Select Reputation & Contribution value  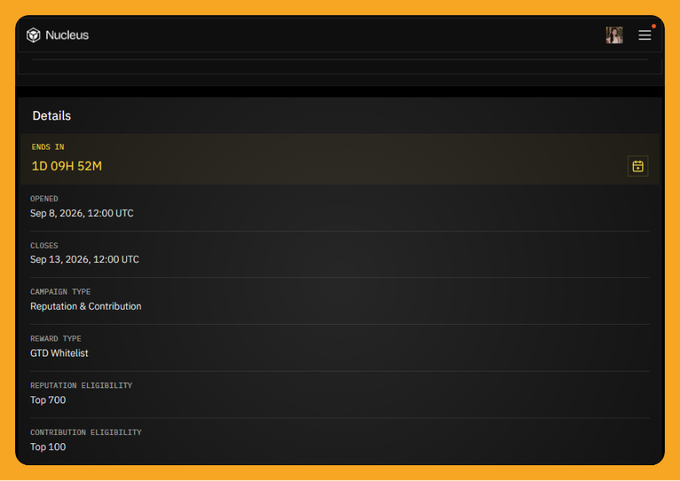click(x=86, y=306)
